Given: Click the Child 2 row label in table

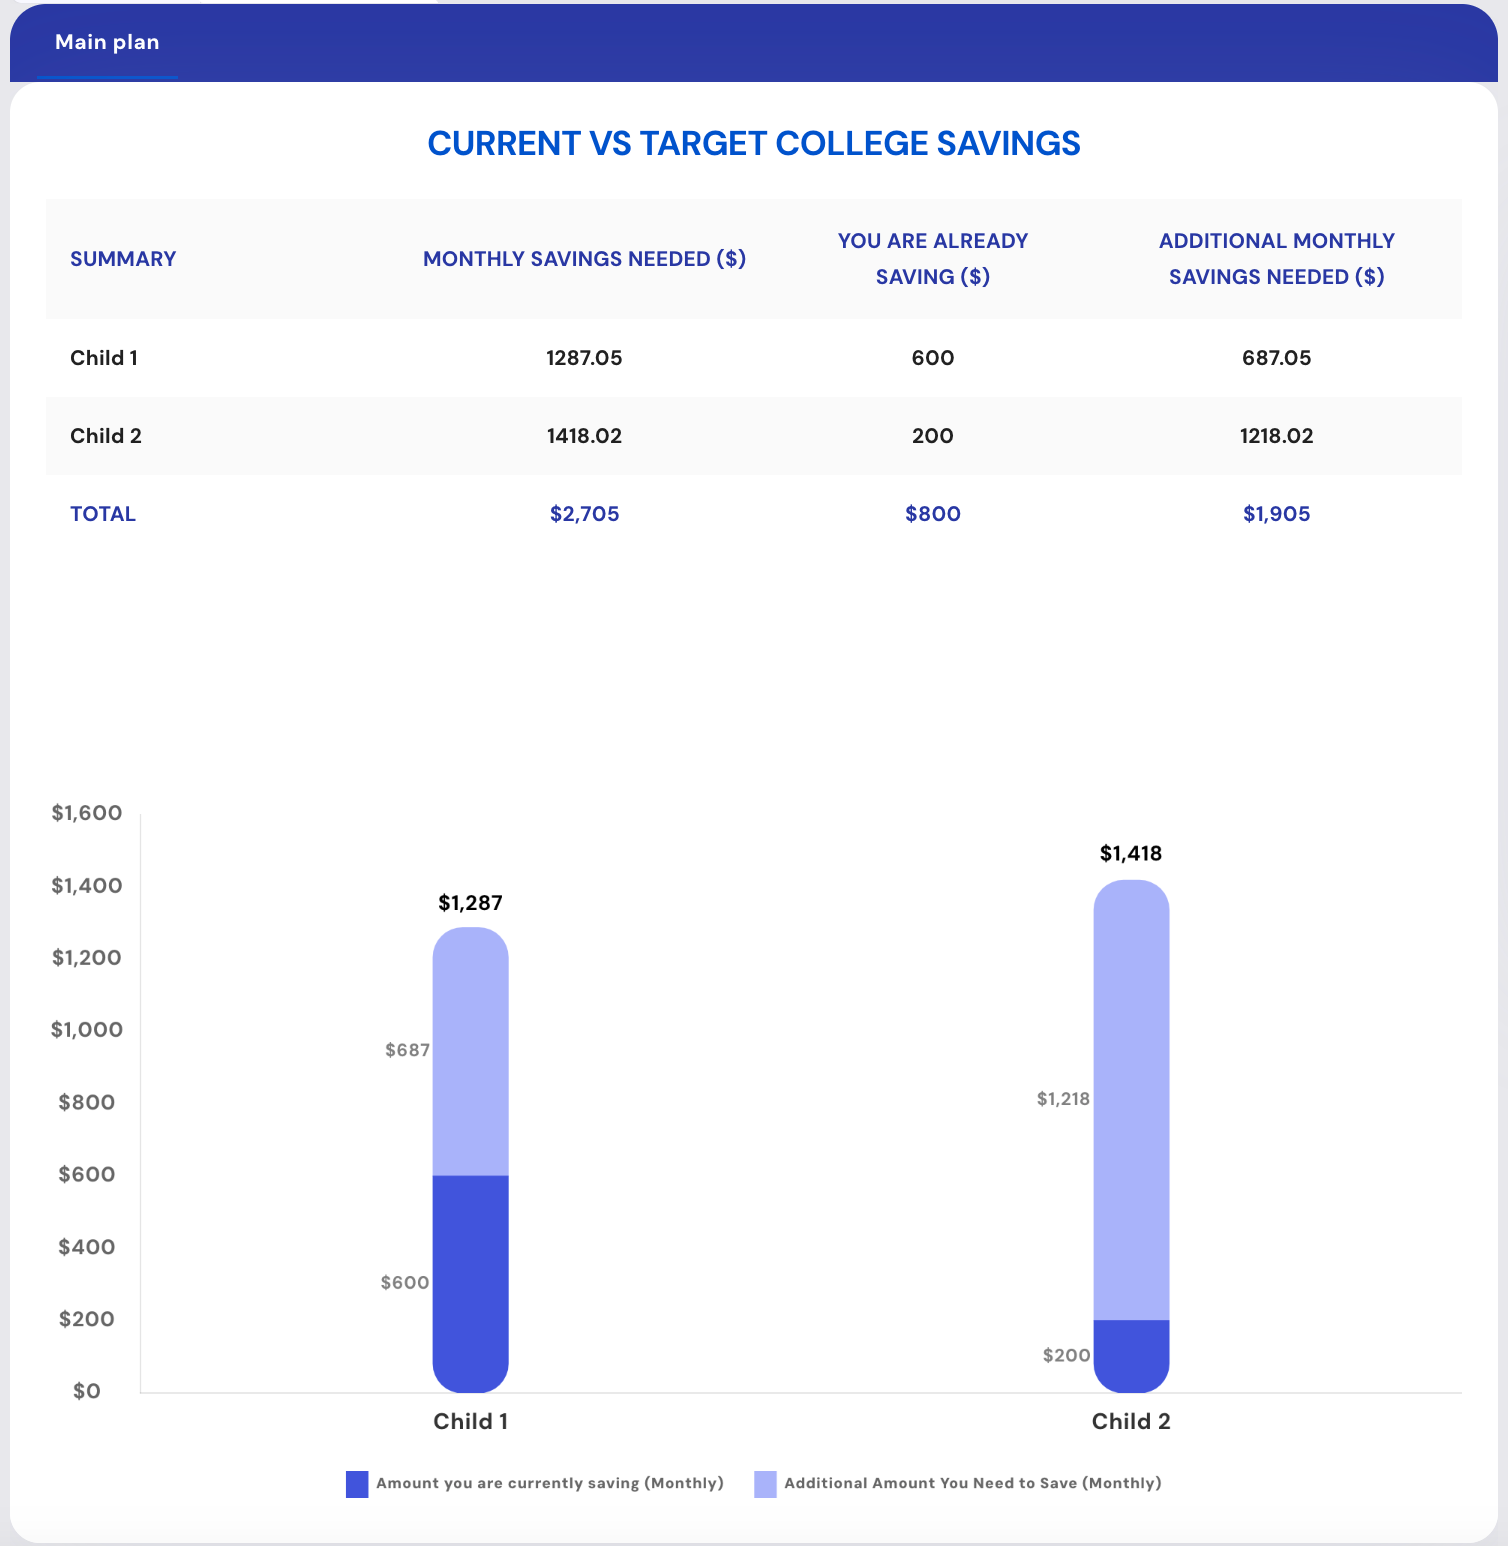Looking at the screenshot, I should point(106,436).
